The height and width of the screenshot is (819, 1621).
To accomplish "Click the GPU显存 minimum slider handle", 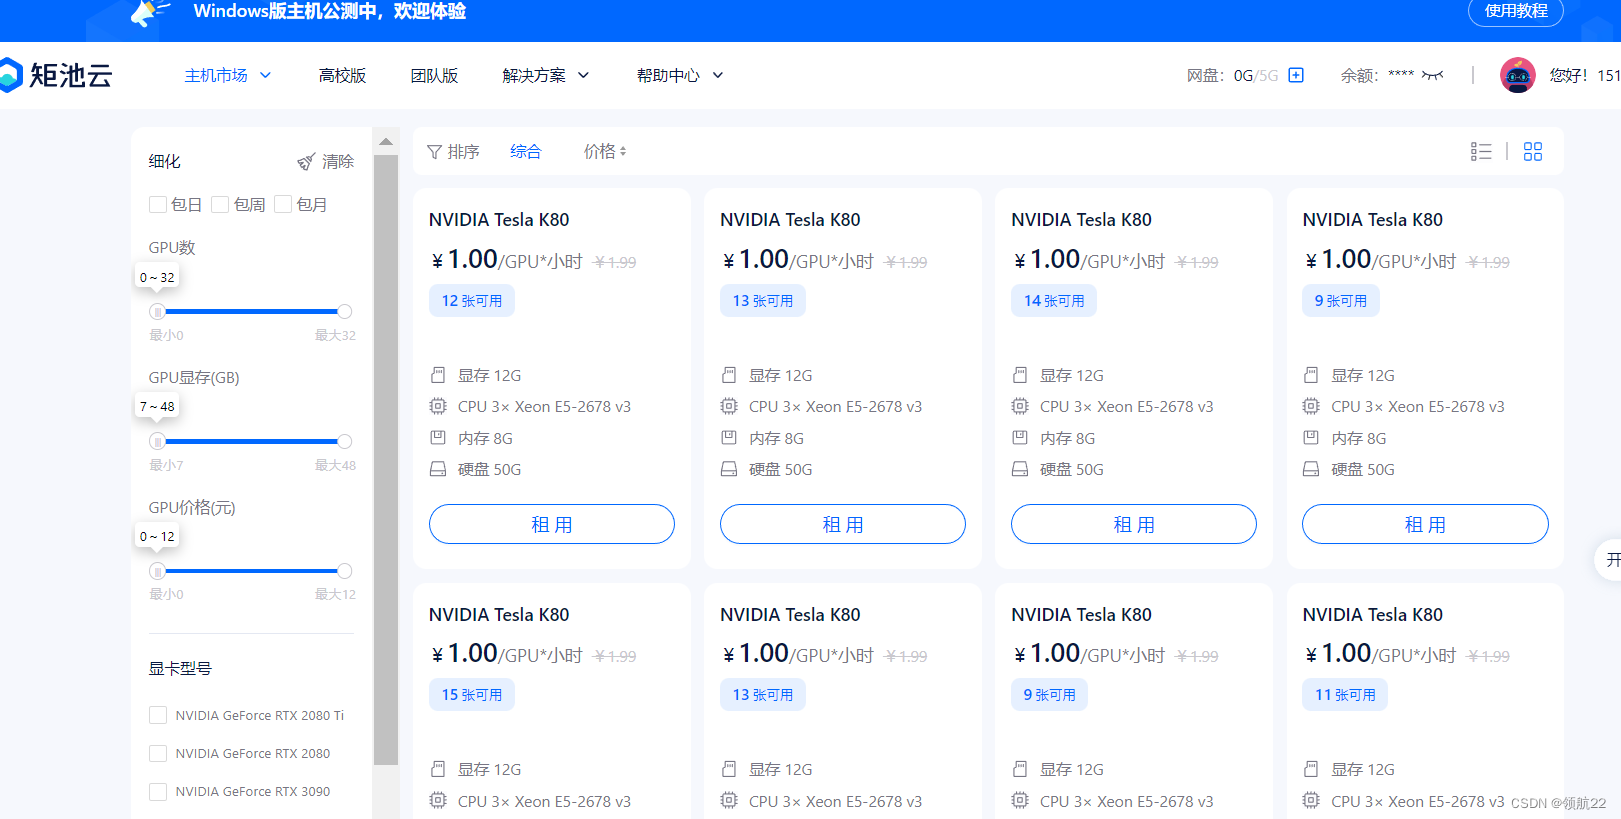I will tap(157, 441).
